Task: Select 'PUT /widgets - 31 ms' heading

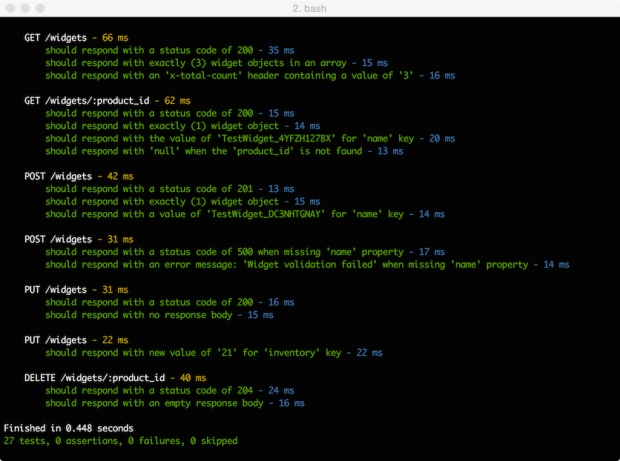Action: tap(76, 289)
